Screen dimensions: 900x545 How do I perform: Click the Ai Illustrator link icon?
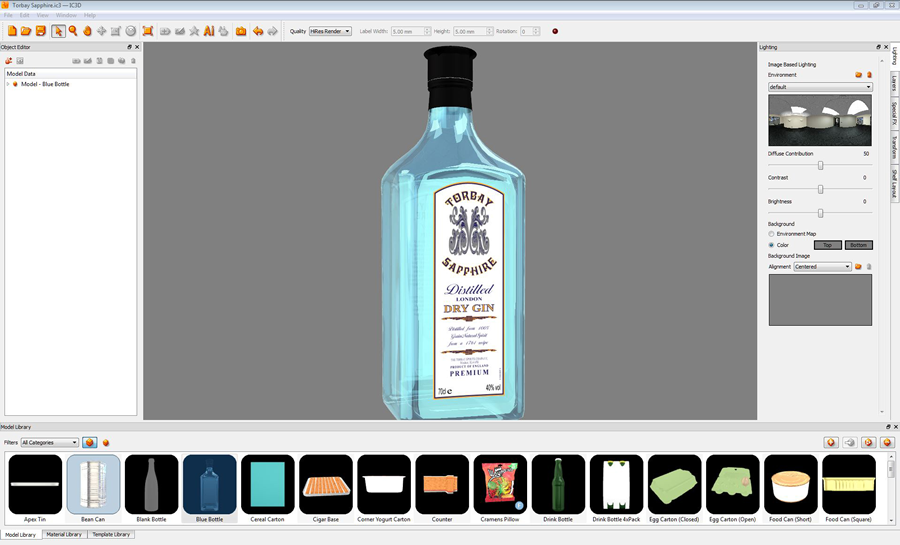click(x=209, y=31)
